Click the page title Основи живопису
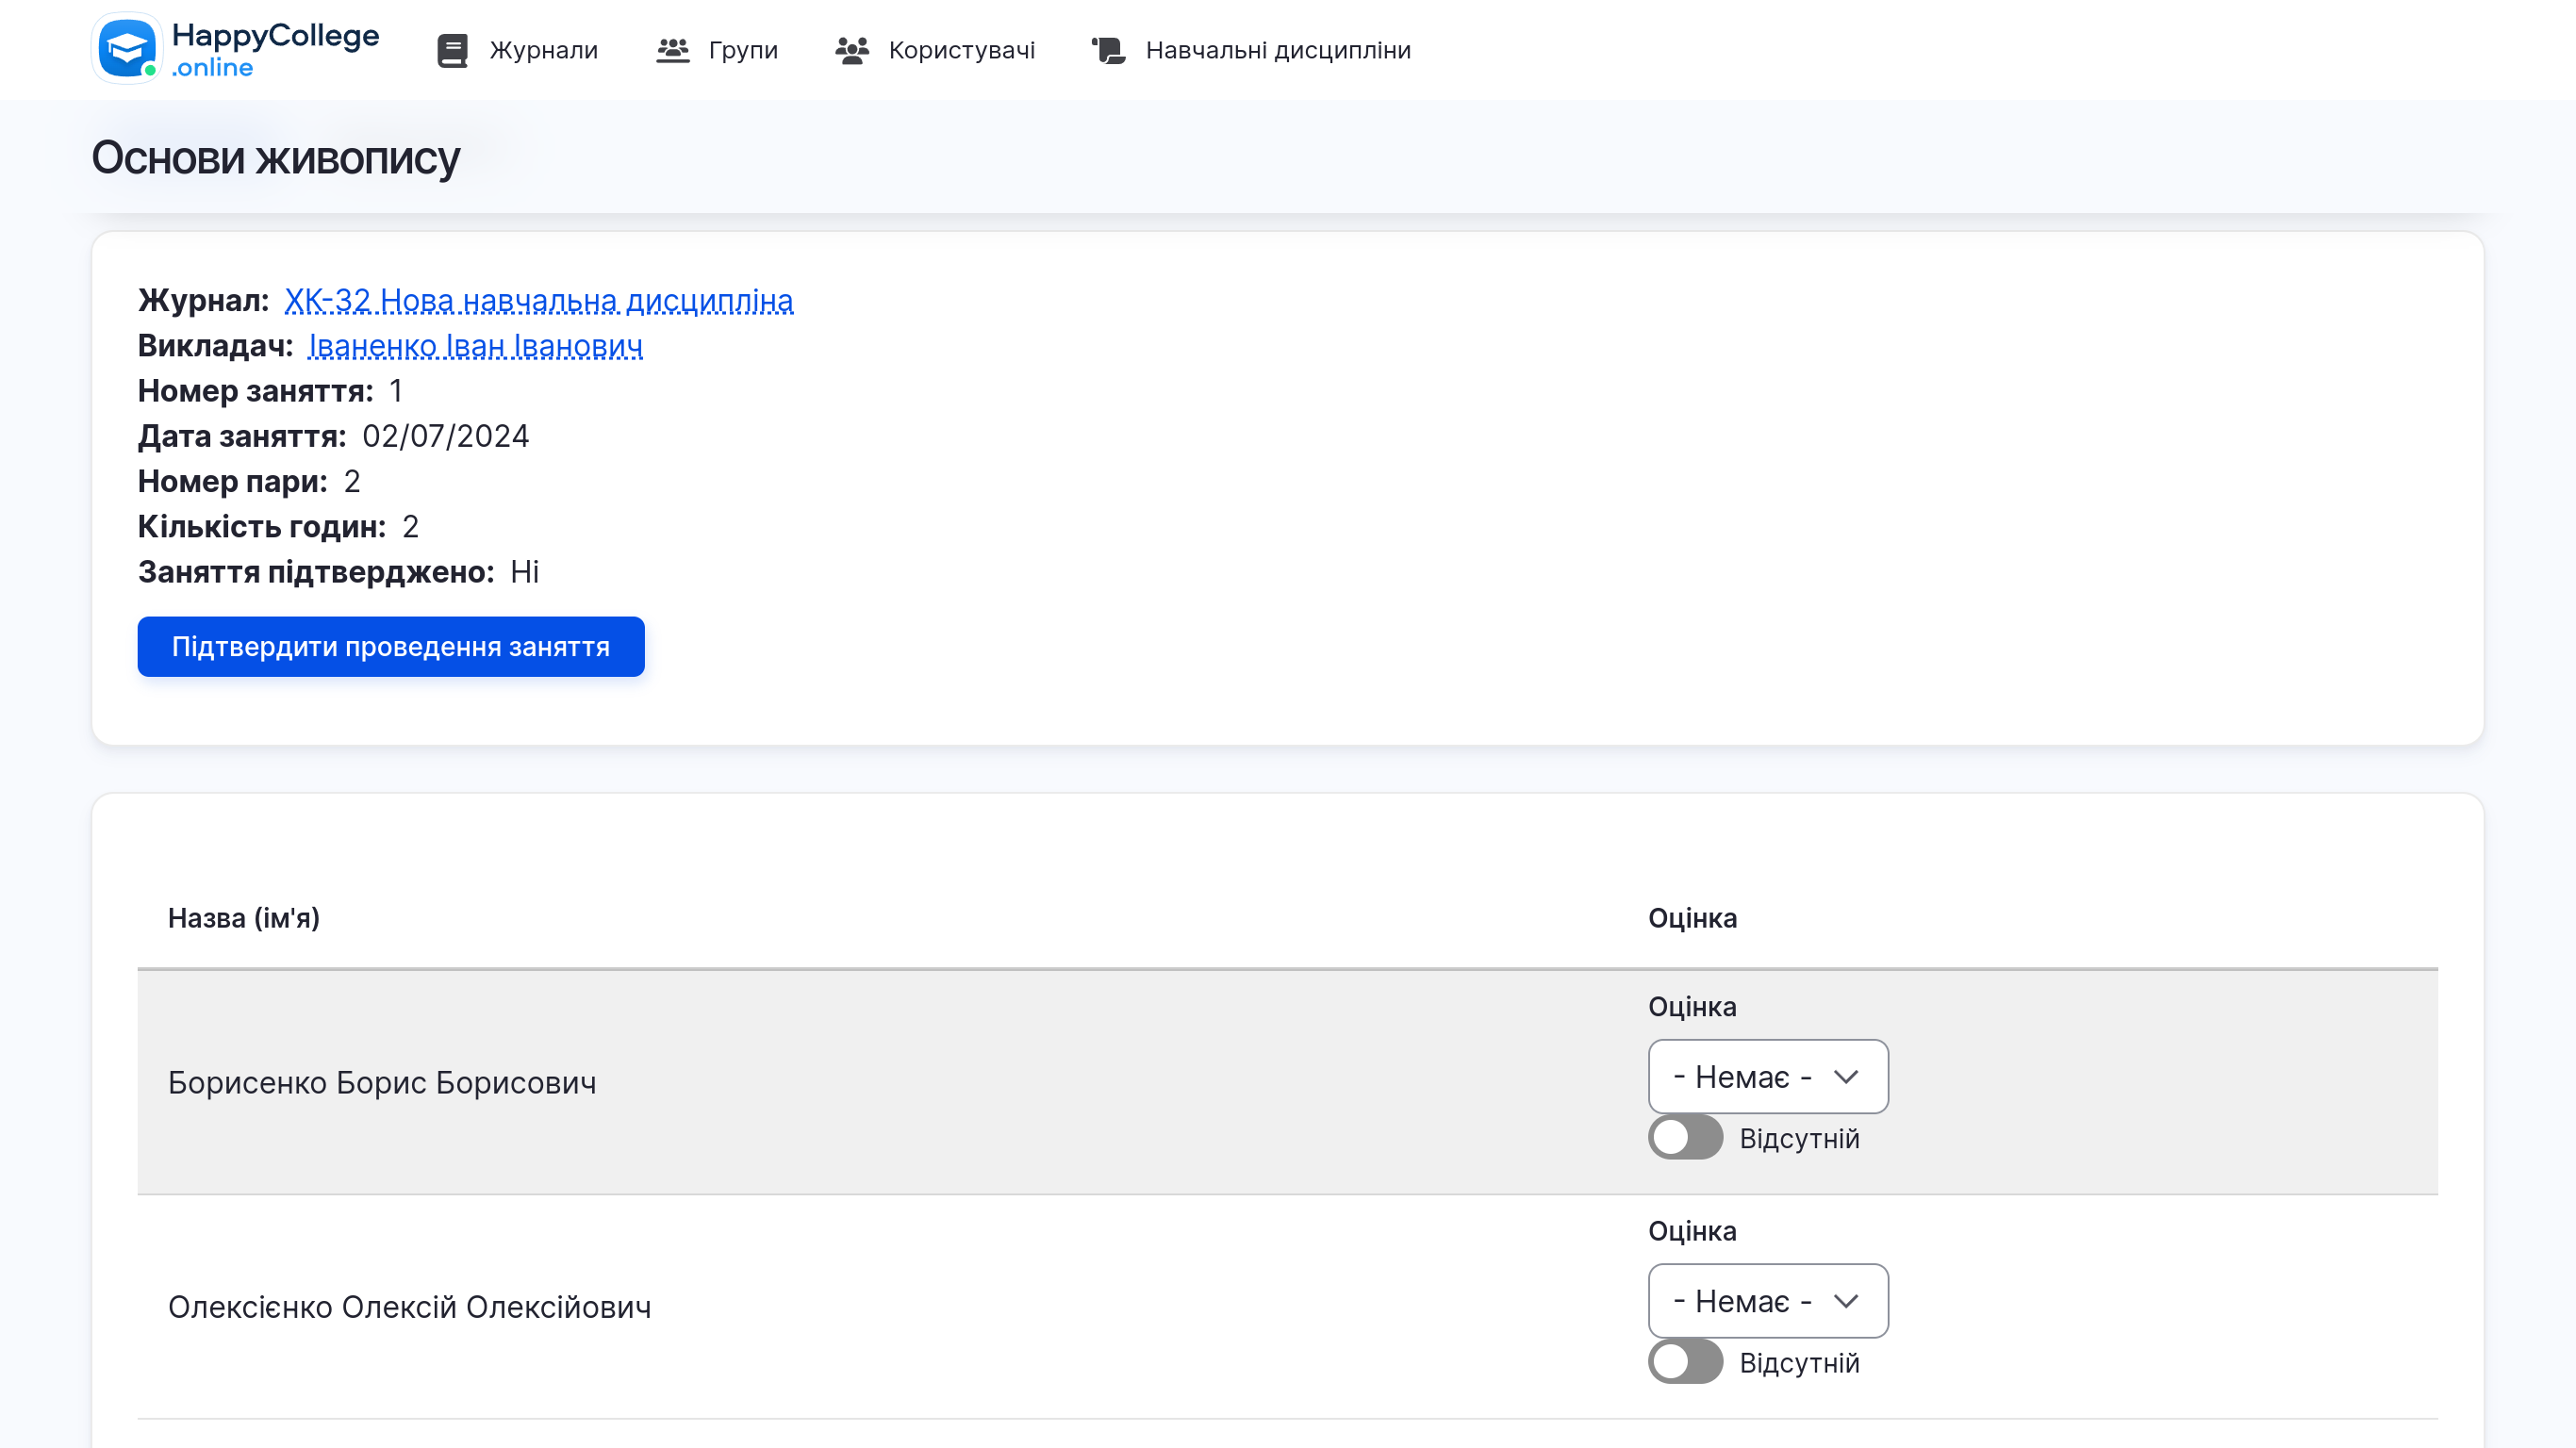The width and height of the screenshot is (2576, 1448). coord(274,158)
